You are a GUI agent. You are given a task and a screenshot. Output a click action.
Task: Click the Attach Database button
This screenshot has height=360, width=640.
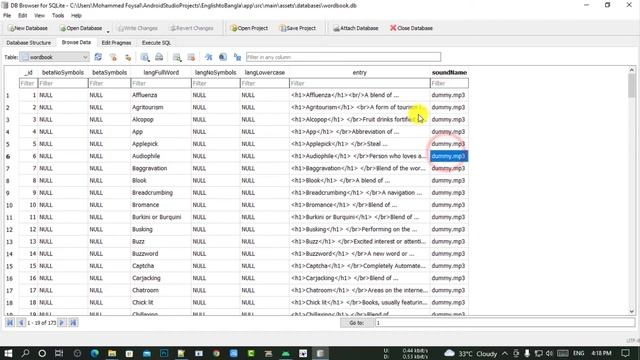[356, 28]
